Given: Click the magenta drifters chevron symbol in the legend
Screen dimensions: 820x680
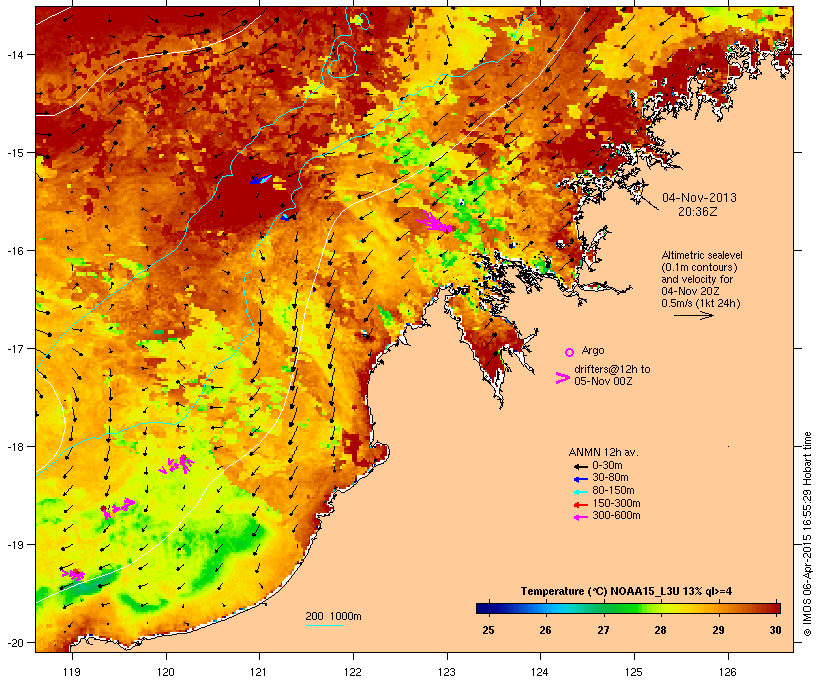Looking at the screenshot, I should point(562,378).
